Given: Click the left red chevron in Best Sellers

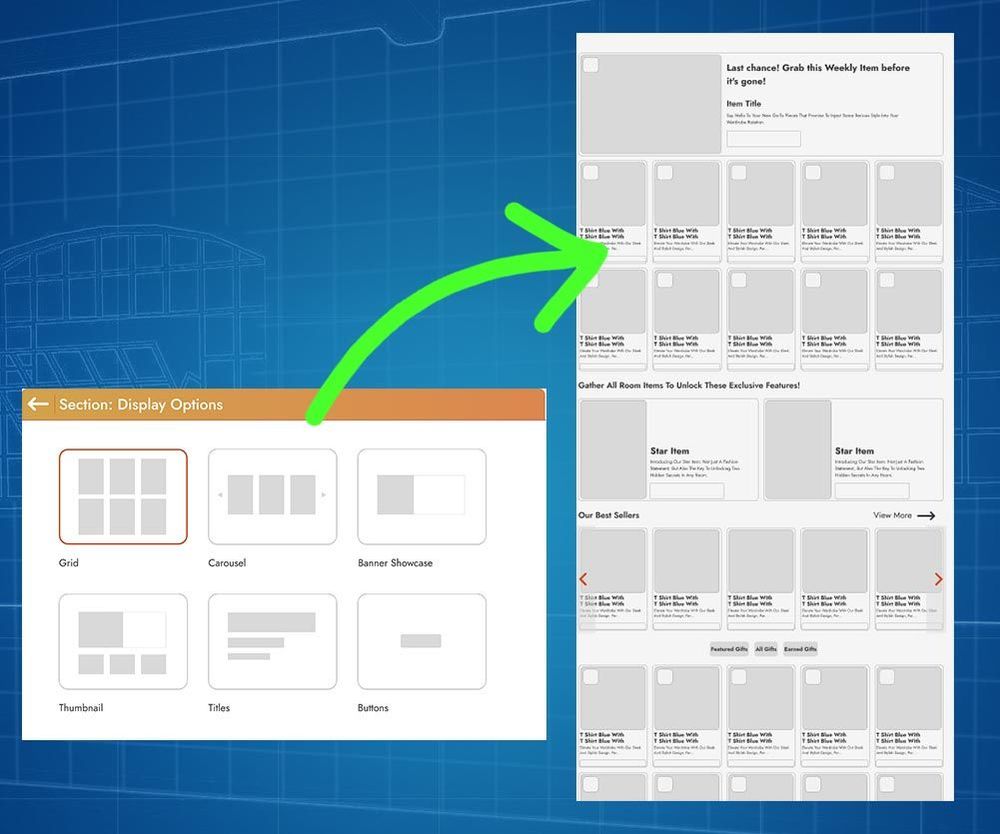Looking at the screenshot, I should click(x=584, y=579).
